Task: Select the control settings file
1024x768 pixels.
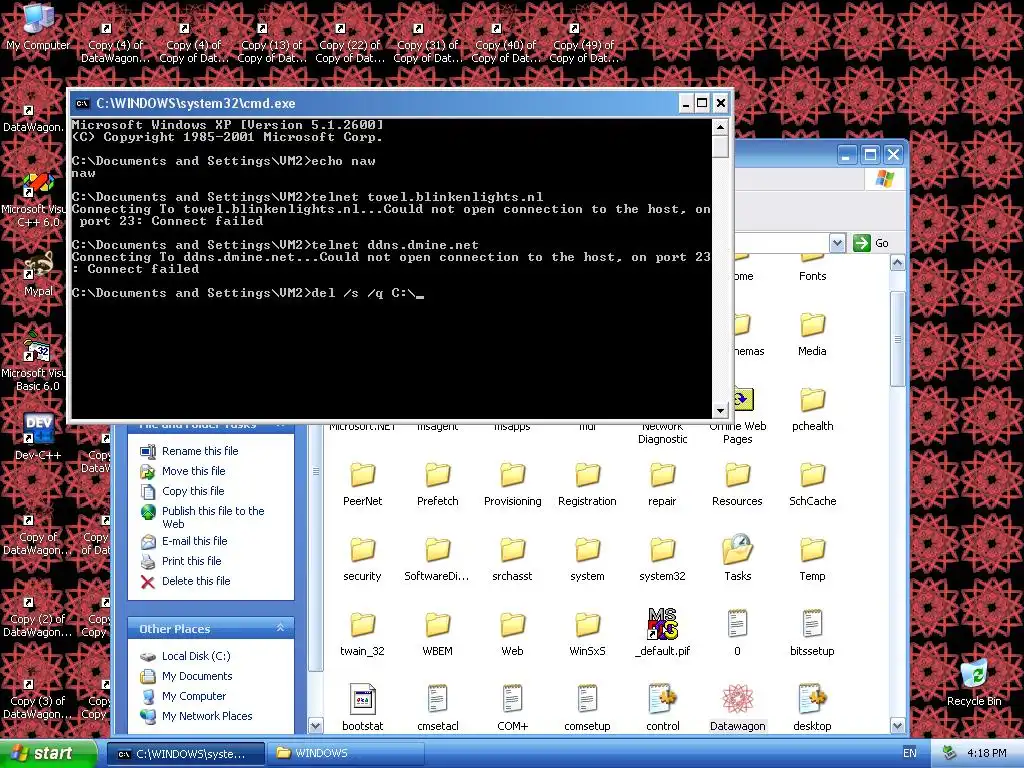Action: click(x=662, y=708)
